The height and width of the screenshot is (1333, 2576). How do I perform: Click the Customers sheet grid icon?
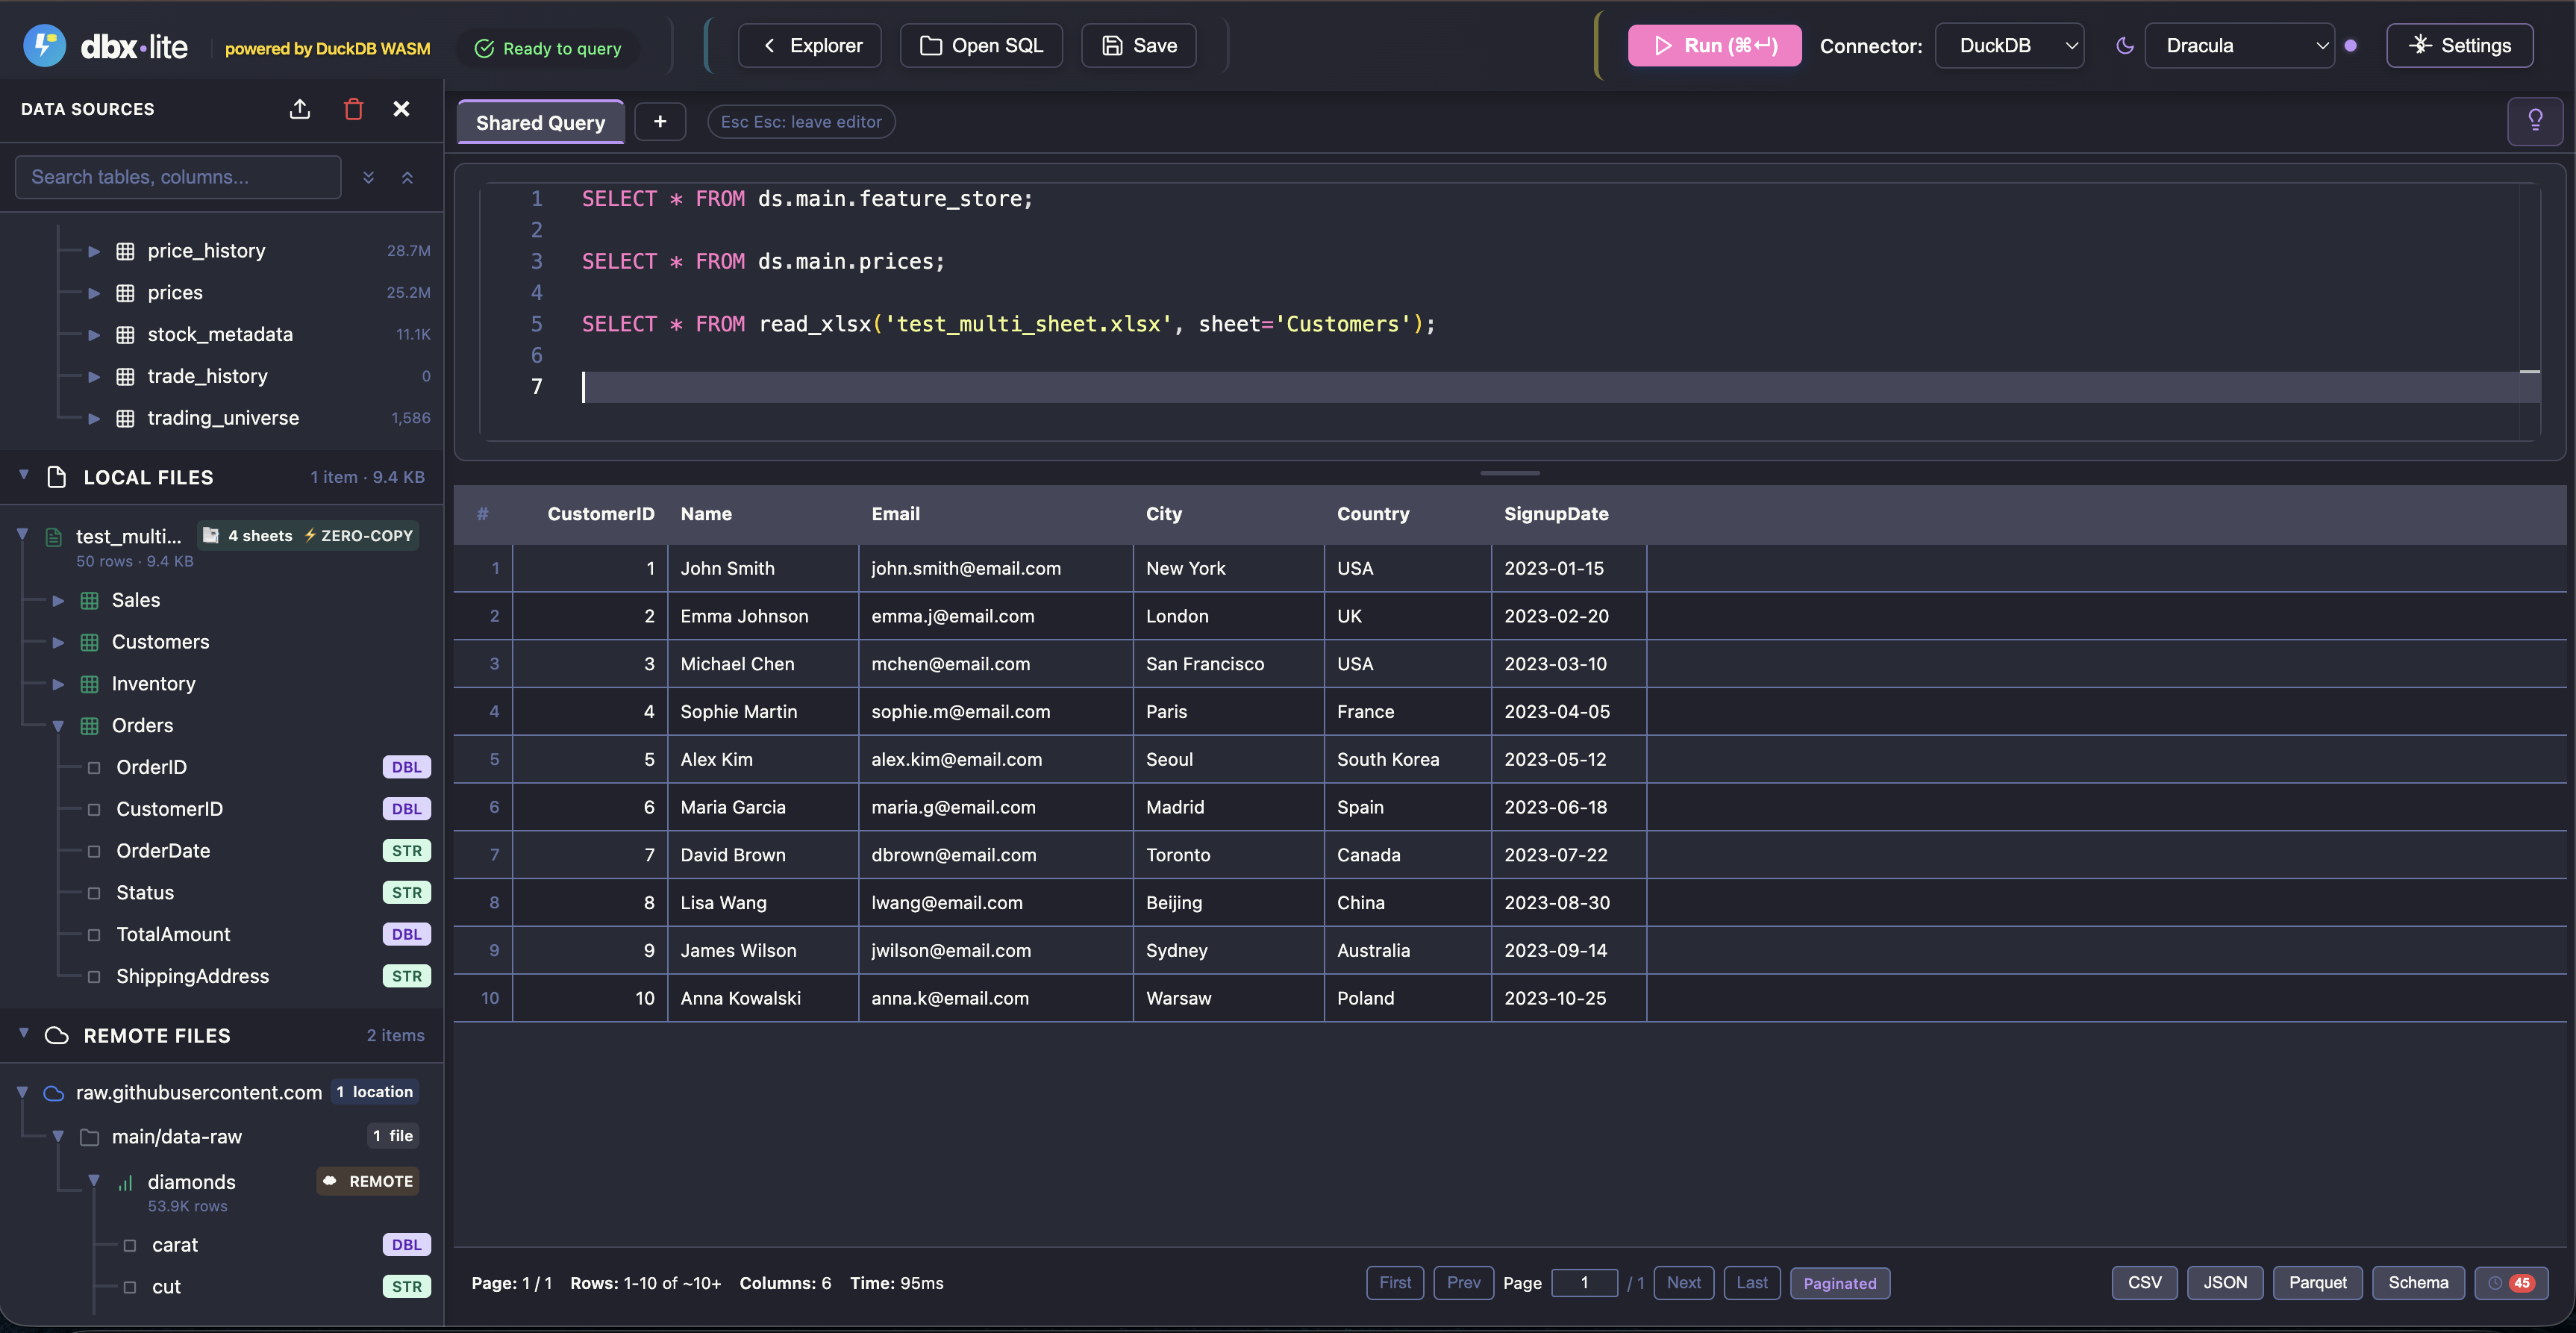[x=89, y=643]
